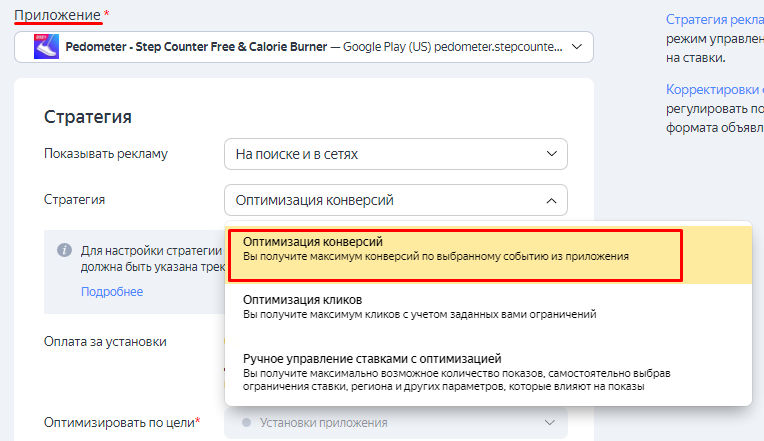Click the chevron arrow of the app selector
This screenshot has height=441, width=764.
click(x=576, y=47)
